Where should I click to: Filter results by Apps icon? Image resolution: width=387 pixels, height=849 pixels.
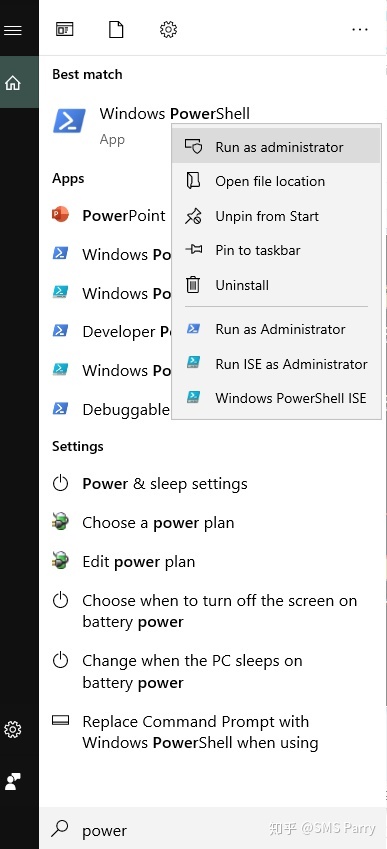click(64, 29)
